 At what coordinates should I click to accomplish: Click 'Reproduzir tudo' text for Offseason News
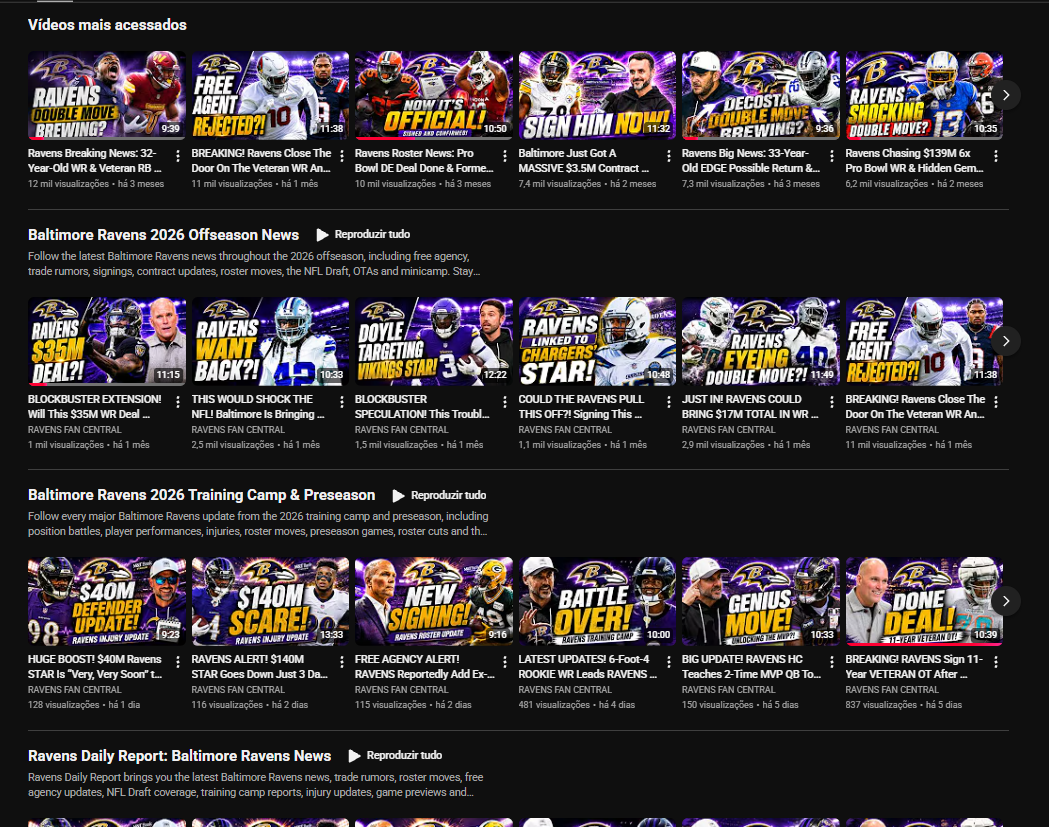[x=372, y=234]
